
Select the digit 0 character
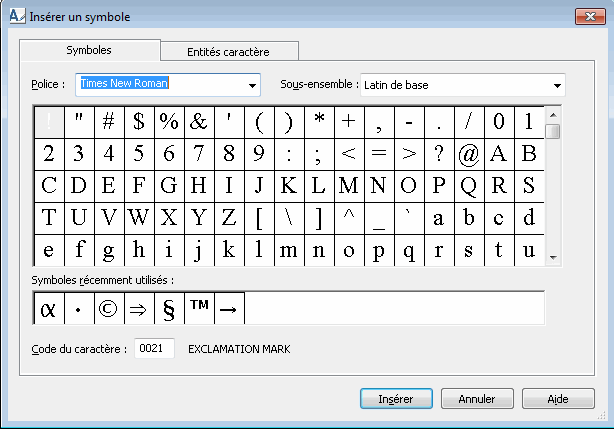pyautogui.click(x=499, y=122)
